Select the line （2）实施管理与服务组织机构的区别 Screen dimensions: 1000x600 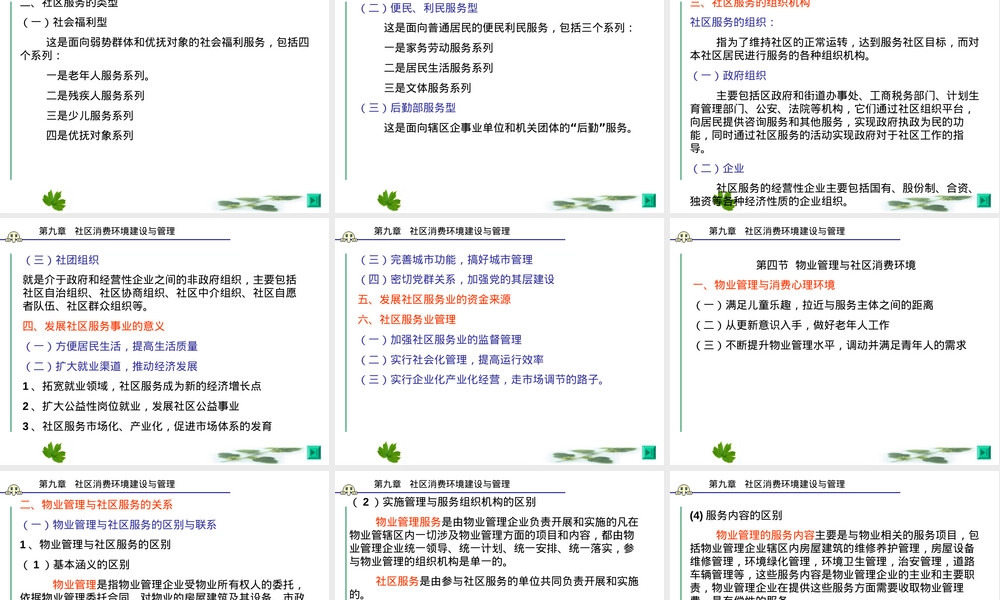[444, 502]
